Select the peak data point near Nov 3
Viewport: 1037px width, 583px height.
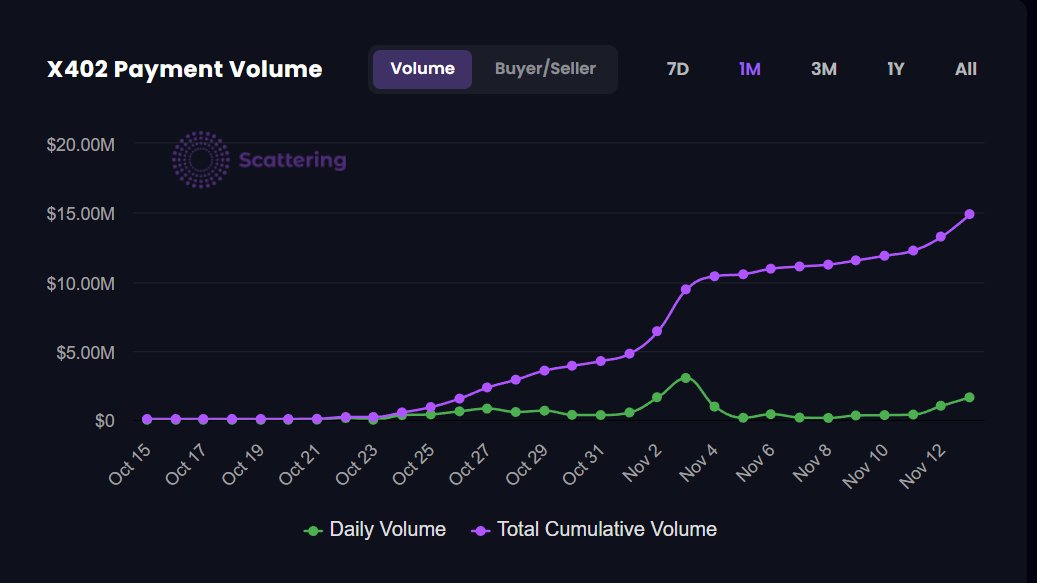pyautogui.click(x=684, y=377)
